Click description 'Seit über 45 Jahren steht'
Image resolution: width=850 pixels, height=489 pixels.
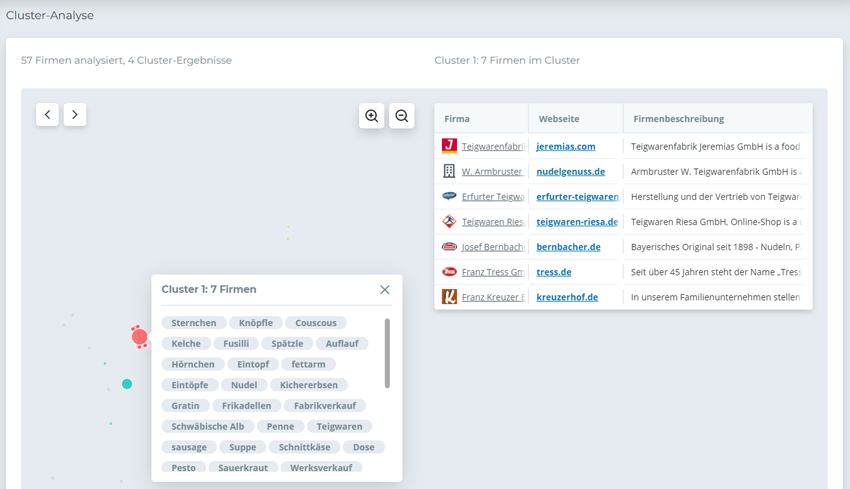(716, 272)
